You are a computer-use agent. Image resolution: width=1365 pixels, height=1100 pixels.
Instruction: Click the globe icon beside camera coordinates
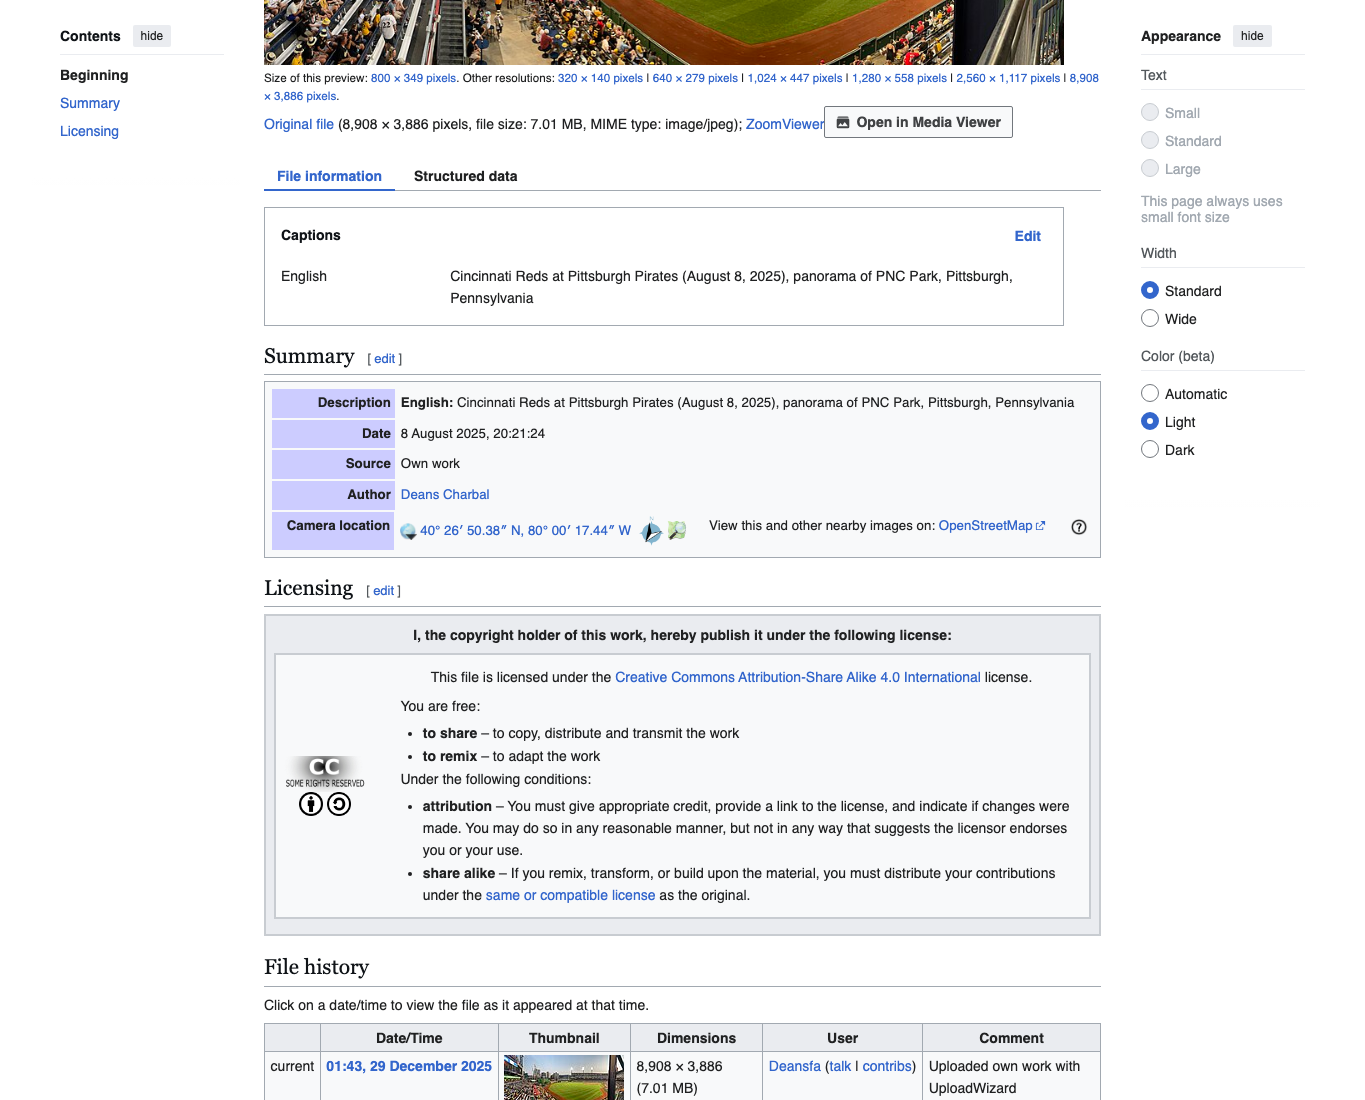pos(408,531)
